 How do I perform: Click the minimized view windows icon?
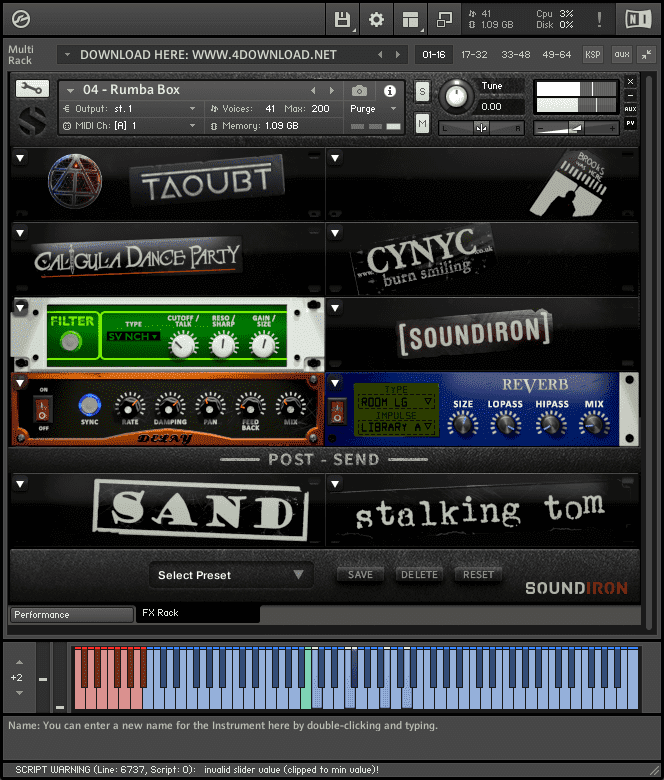(x=444, y=20)
